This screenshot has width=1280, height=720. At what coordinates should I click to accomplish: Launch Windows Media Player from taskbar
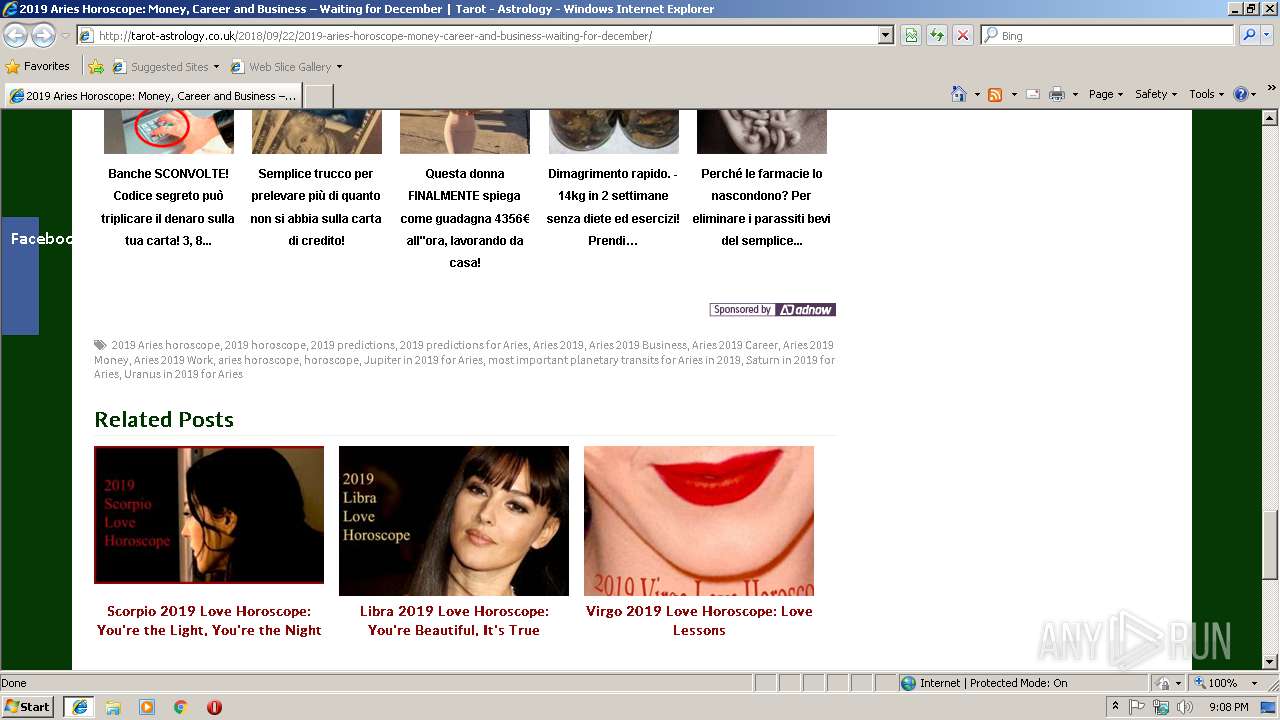point(147,707)
